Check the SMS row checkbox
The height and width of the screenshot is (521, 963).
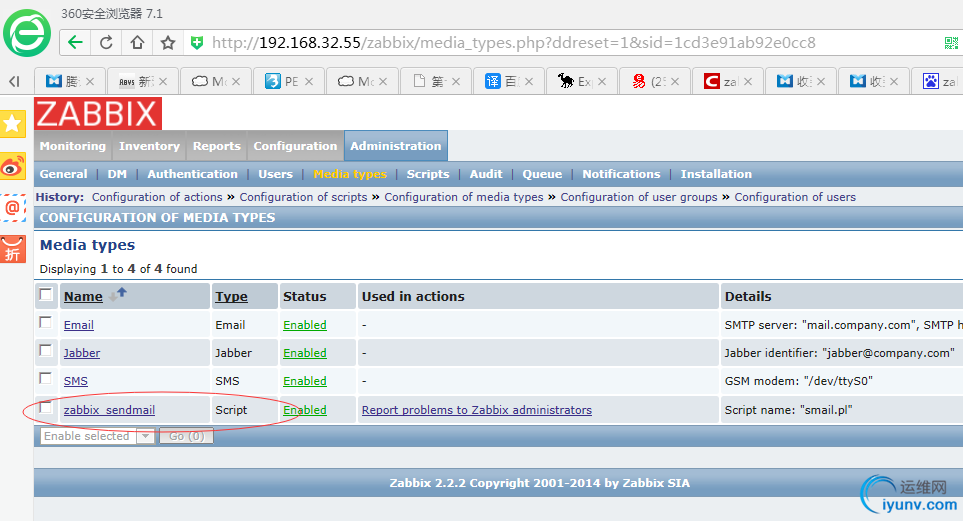(x=45, y=378)
